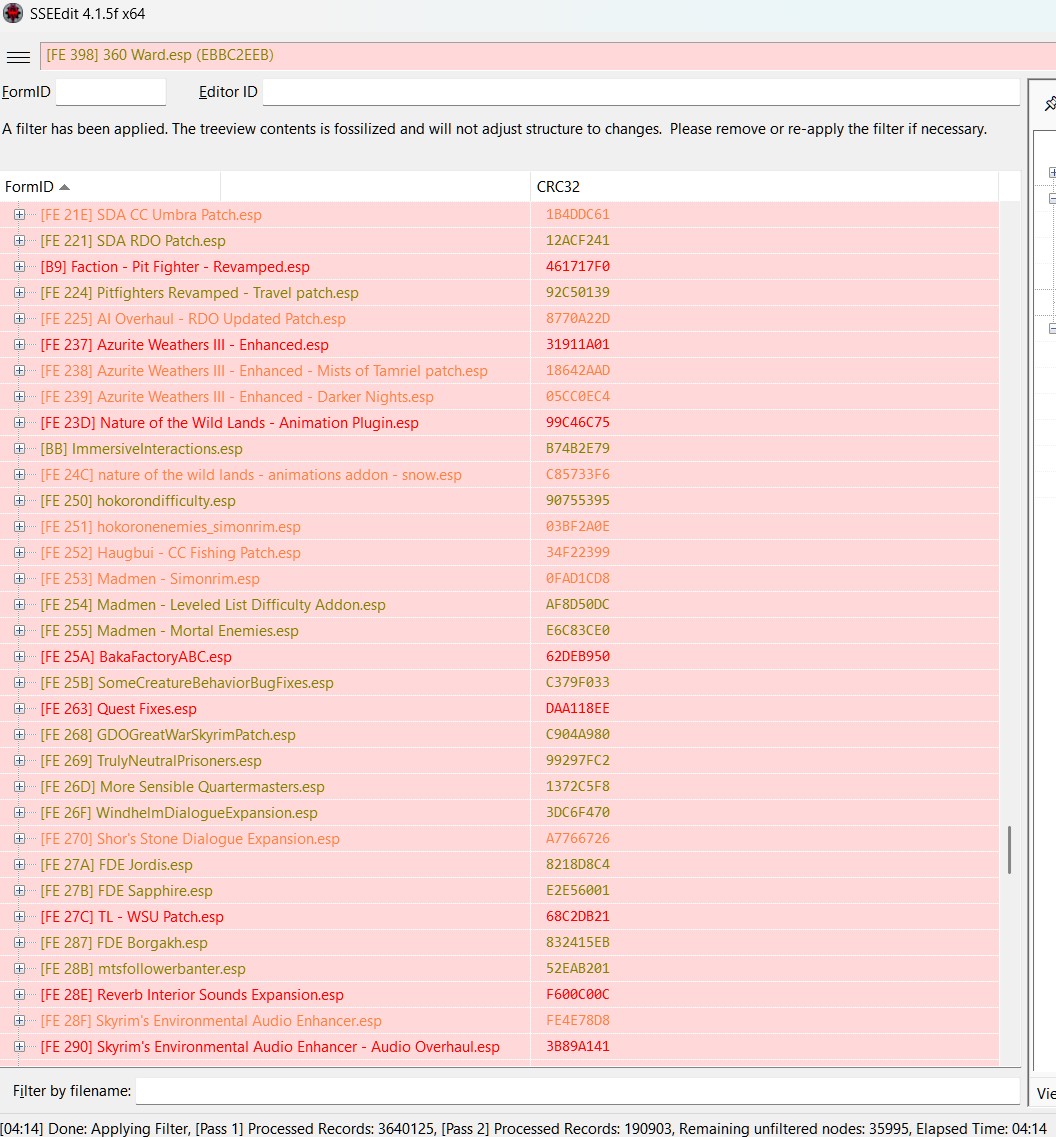This screenshot has width=1056, height=1137.
Task: Focus the Editor ID input field
Action: coord(641,92)
